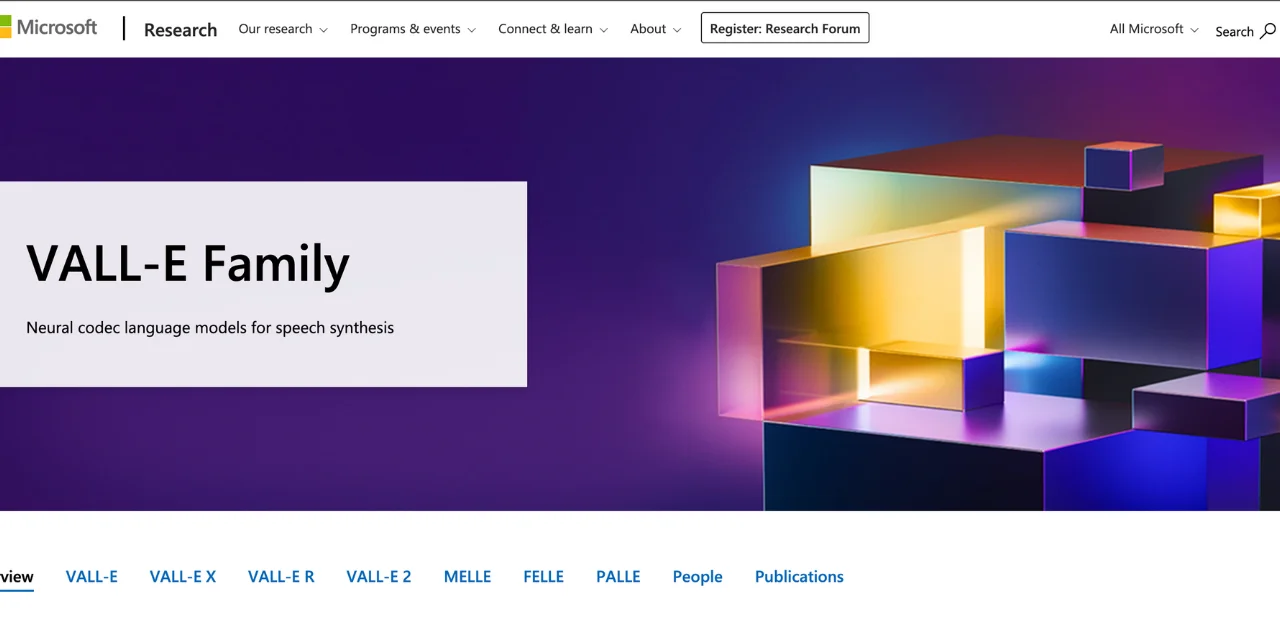Expand the Our research menu
Screen dimensions: 1280x630
coord(283,29)
